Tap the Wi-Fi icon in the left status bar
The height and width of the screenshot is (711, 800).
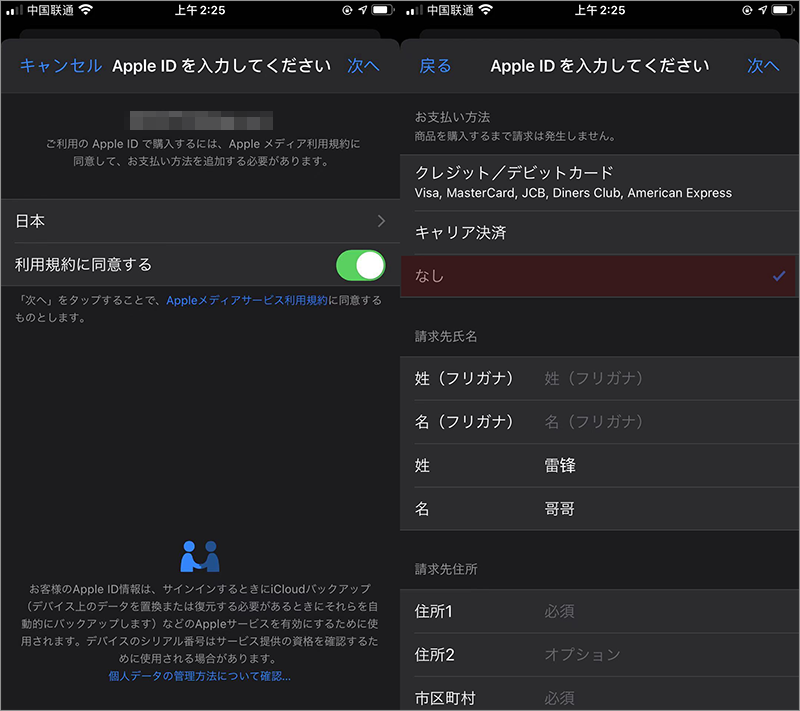(x=86, y=10)
